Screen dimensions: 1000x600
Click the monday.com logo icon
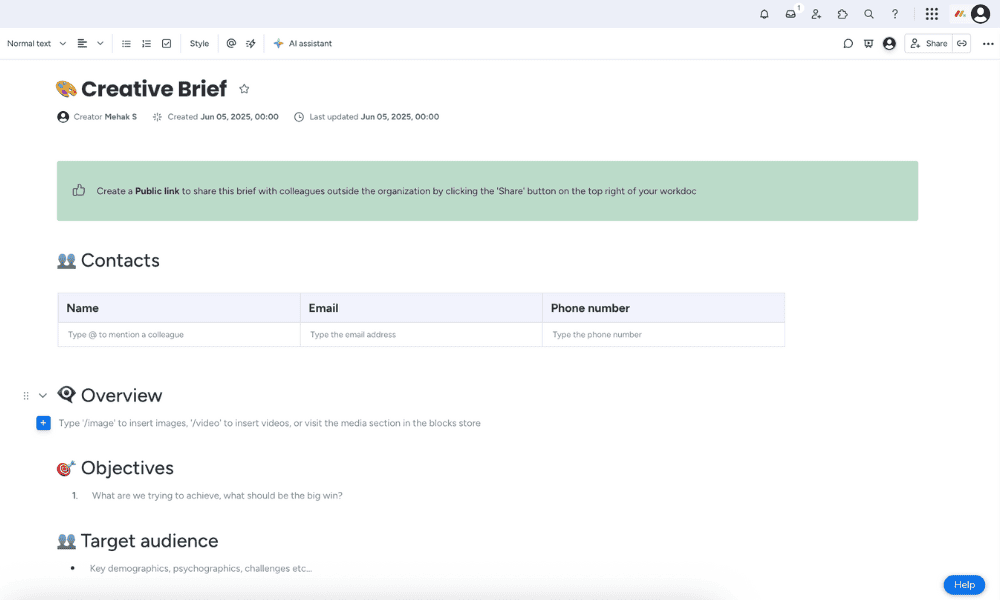click(960, 14)
